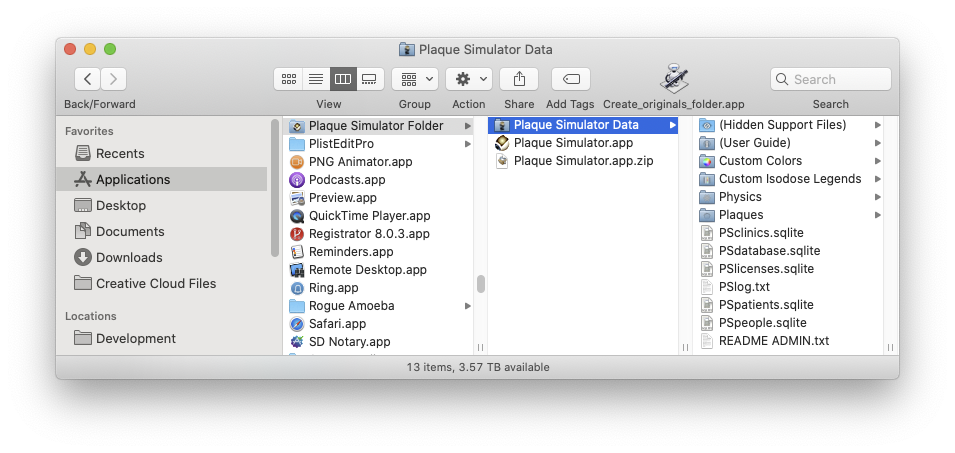Image resolution: width=955 pixels, height=453 pixels.
Task: Expand Plaque Simulator Folder arrow
Action: pos(468,126)
